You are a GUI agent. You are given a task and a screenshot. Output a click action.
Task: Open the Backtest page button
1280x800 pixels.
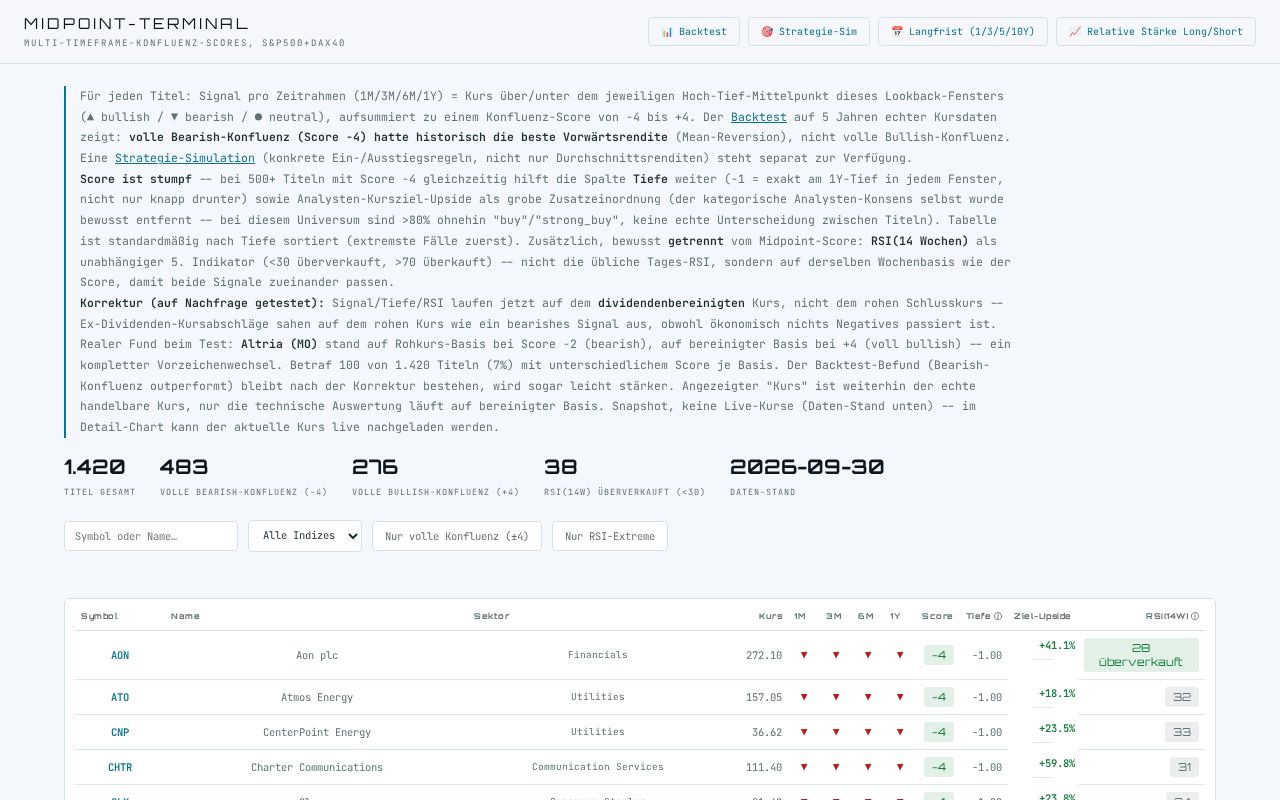[x=694, y=31]
